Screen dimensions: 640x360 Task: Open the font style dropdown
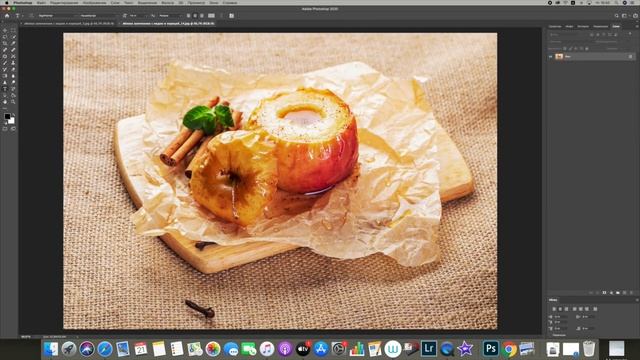pos(100,16)
